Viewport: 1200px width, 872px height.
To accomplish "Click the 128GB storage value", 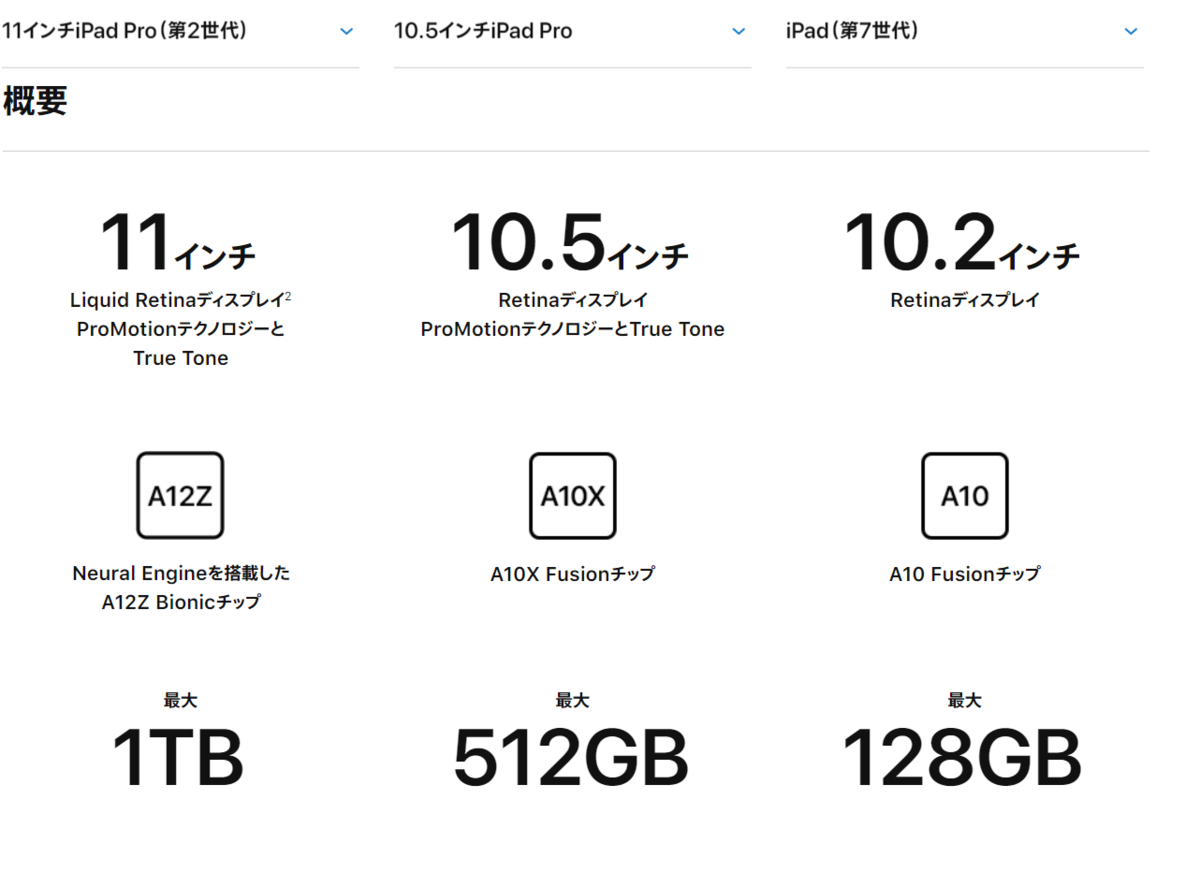I will click(x=962, y=758).
